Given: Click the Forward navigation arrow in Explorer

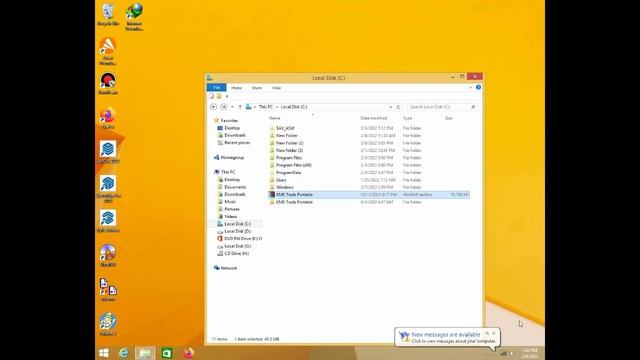Looking at the screenshot, I should 224,107.
